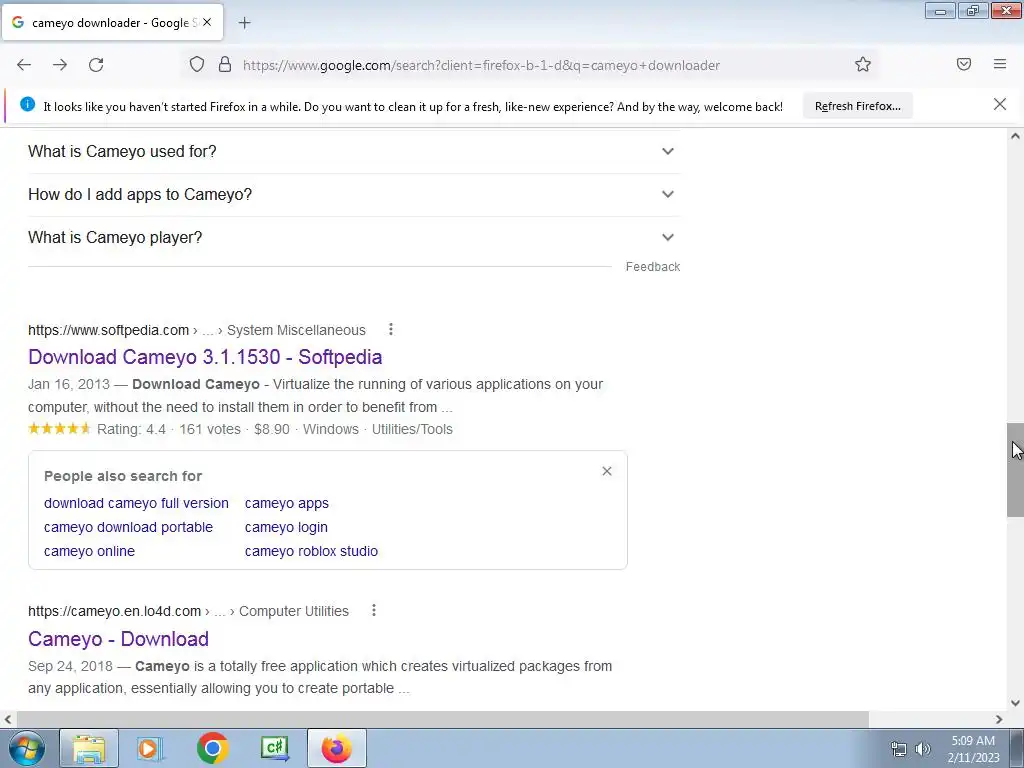Click the notification info icon
1024x768 pixels.
click(x=27, y=104)
